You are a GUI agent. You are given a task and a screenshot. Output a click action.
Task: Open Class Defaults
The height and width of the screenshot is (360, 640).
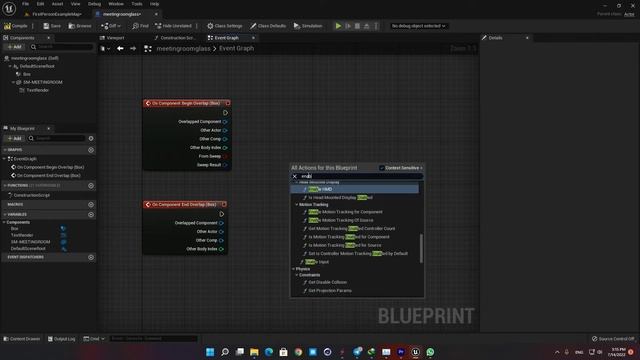(x=268, y=26)
